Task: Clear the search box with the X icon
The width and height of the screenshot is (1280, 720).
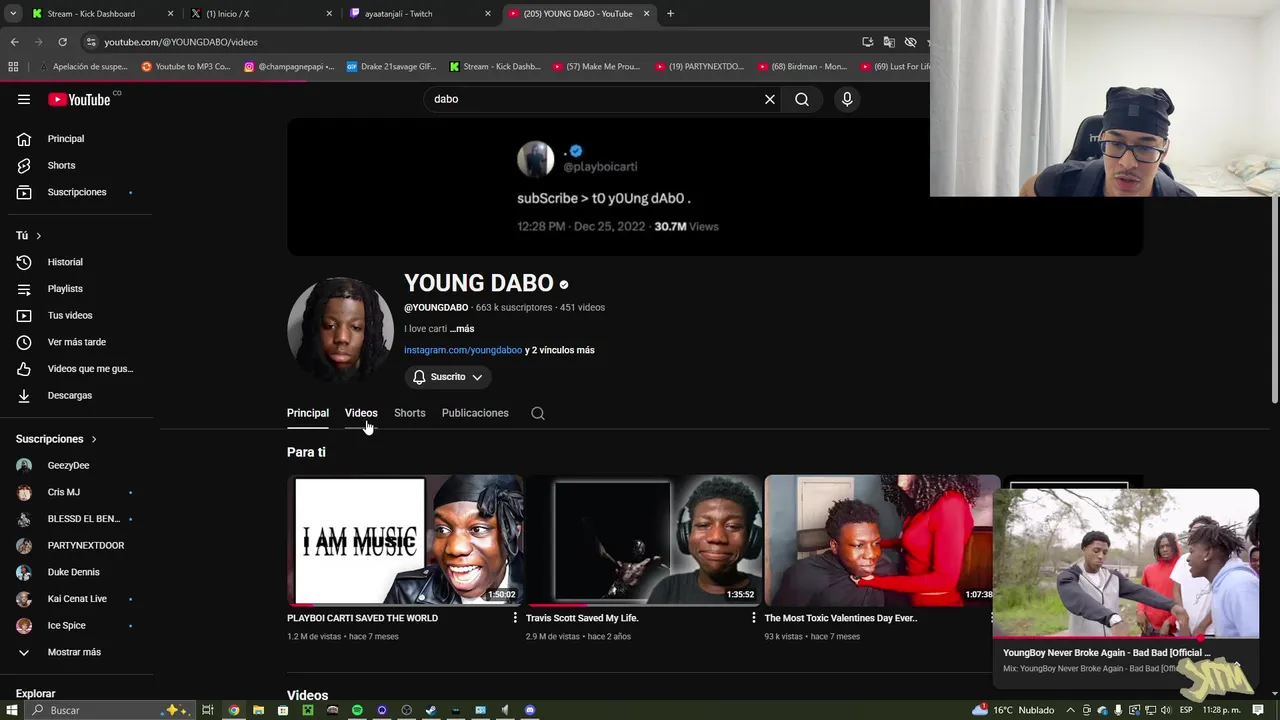Action: pyautogui.click(x=770, y=99)
